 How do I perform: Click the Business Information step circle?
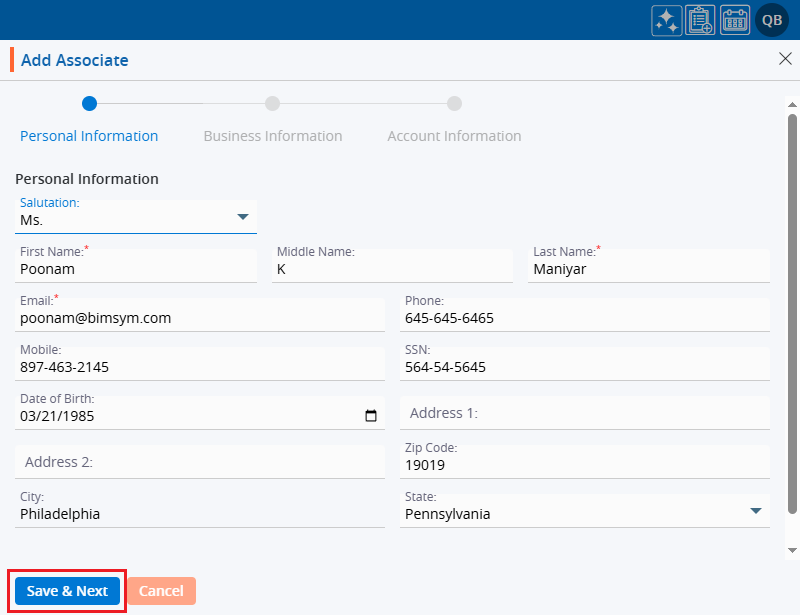tap(272, 103)
